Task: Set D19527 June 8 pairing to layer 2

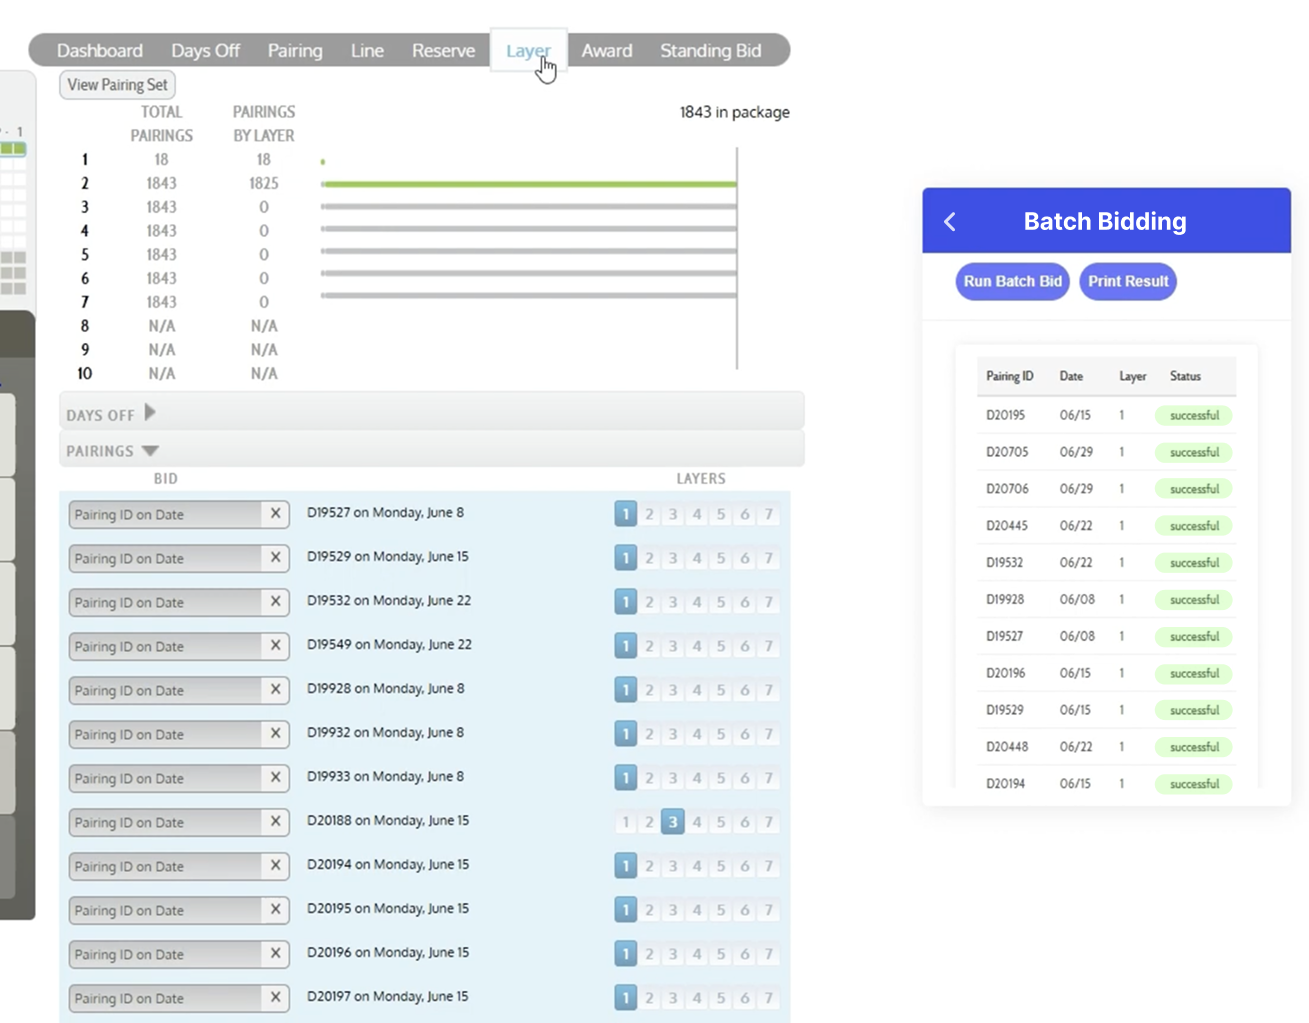Action: coord(649,514)
